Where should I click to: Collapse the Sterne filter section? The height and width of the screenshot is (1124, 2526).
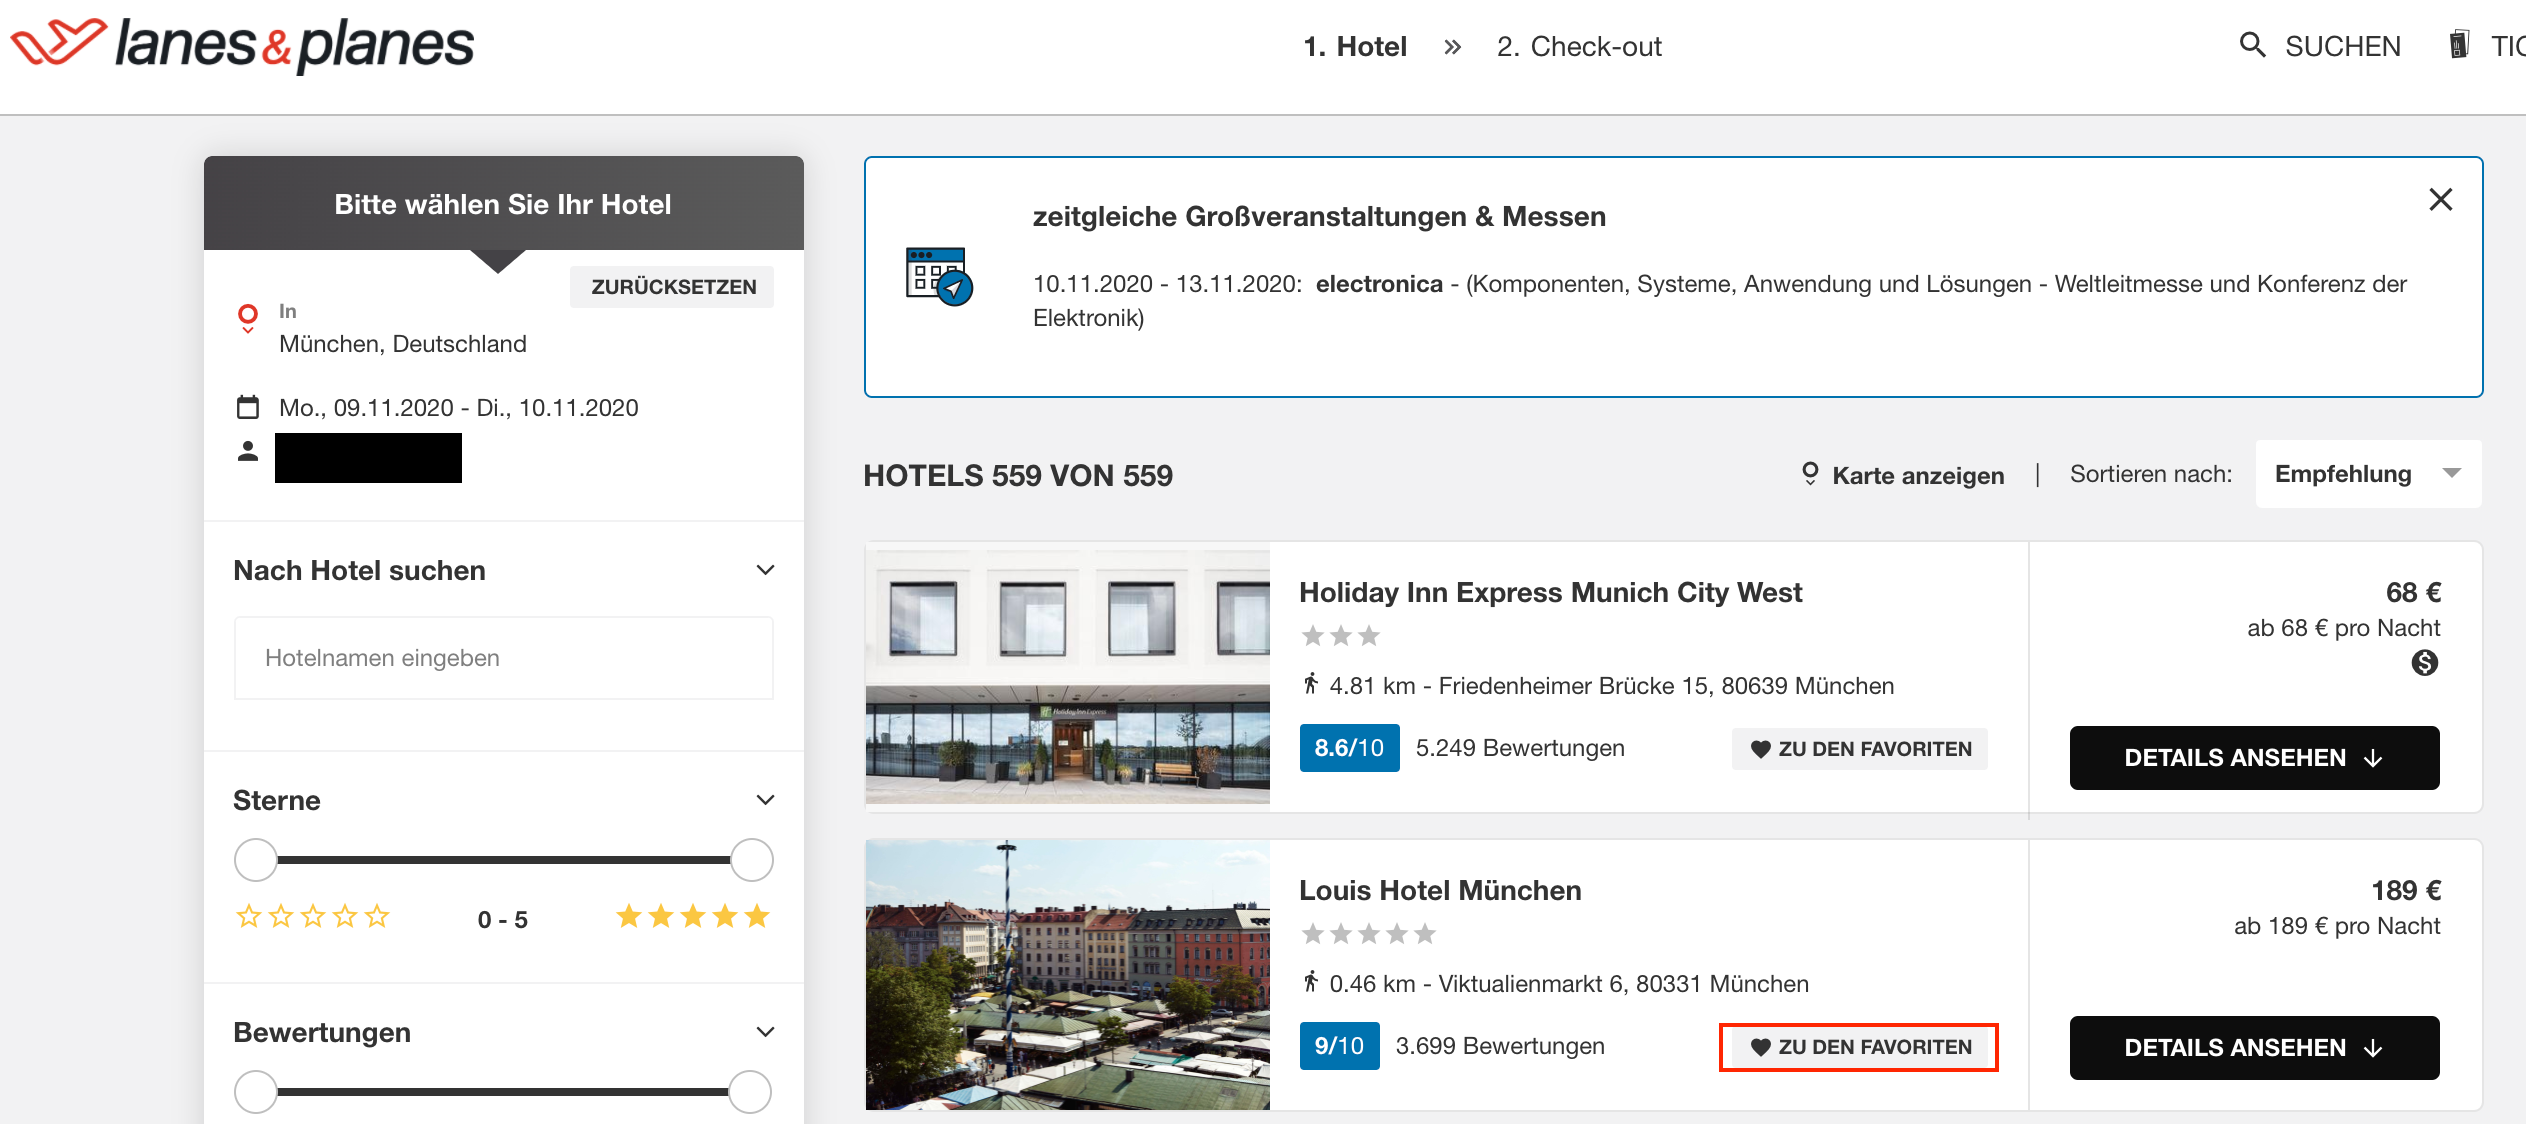tap(765, 800)
